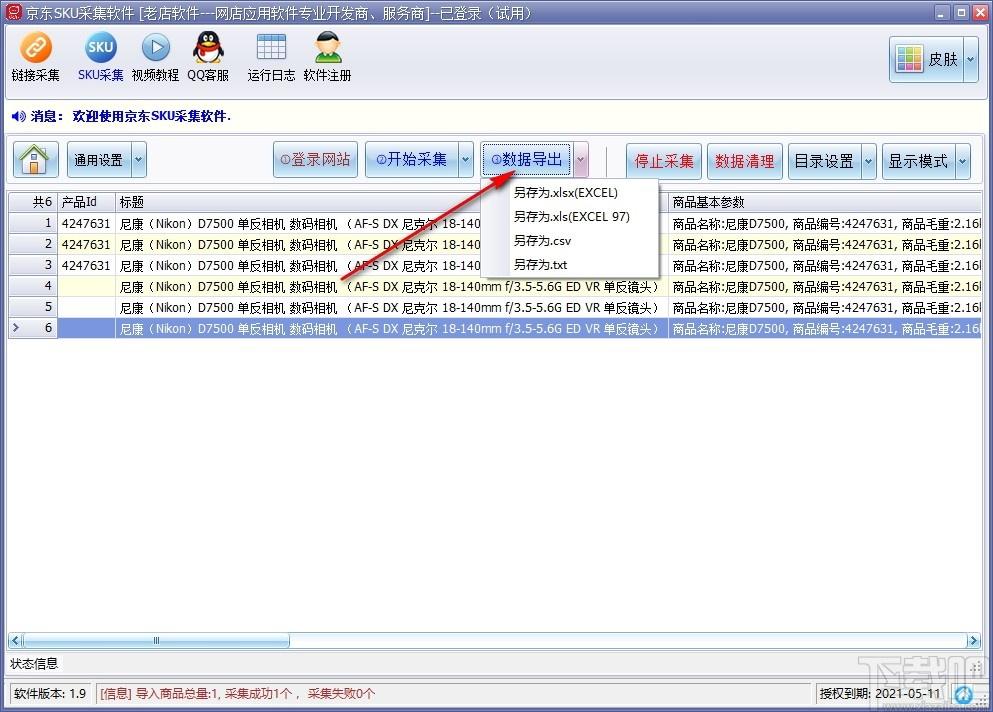Click the 停止采集 button
Image resolution: width=993 pixels, height=712 pixels.
coord(664,161)
